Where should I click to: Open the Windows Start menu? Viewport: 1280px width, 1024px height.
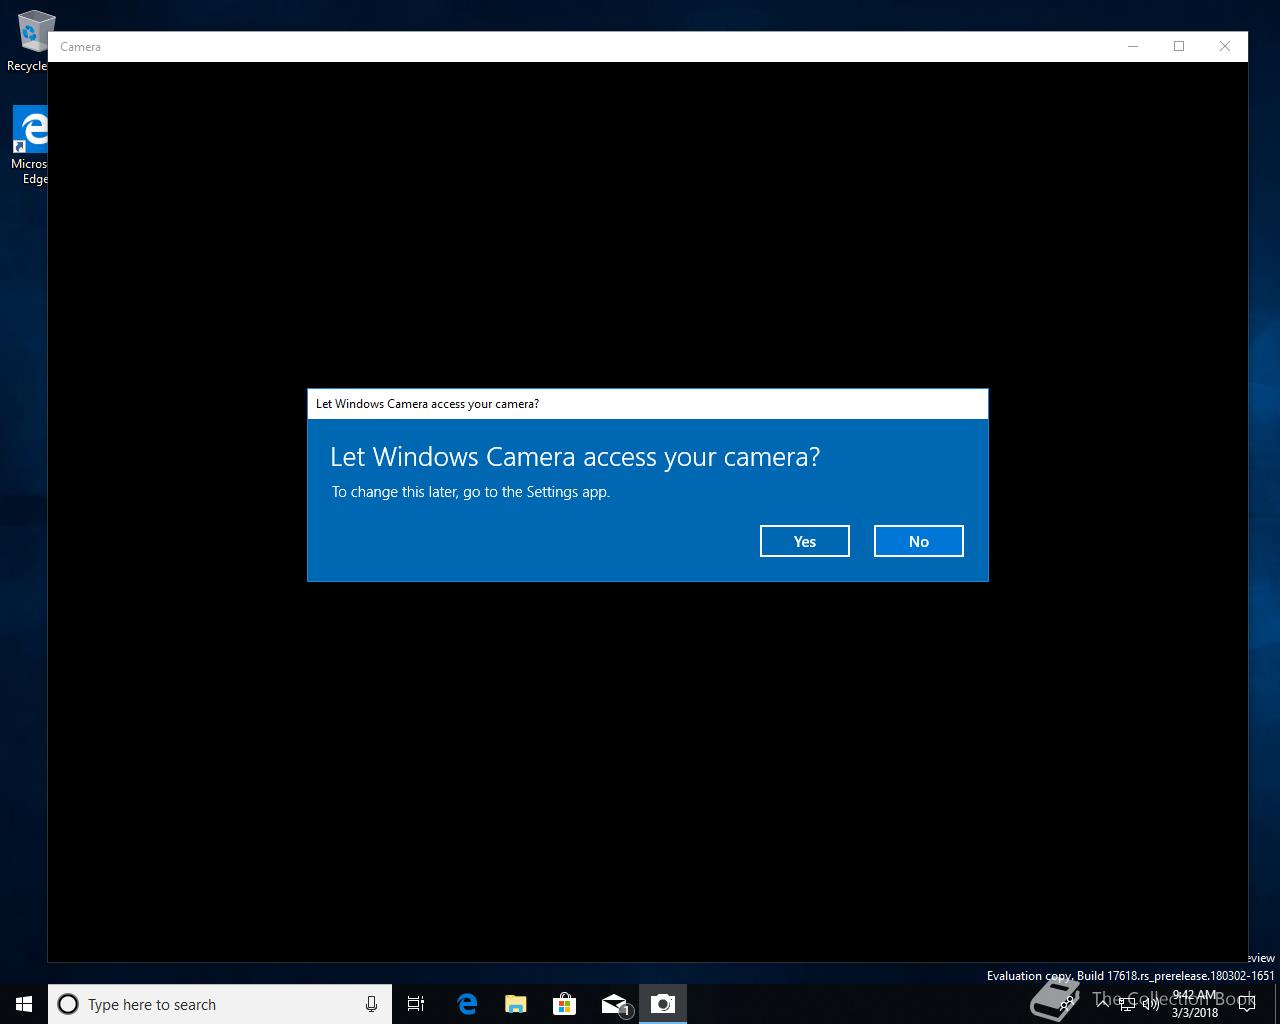[24, 1004]
